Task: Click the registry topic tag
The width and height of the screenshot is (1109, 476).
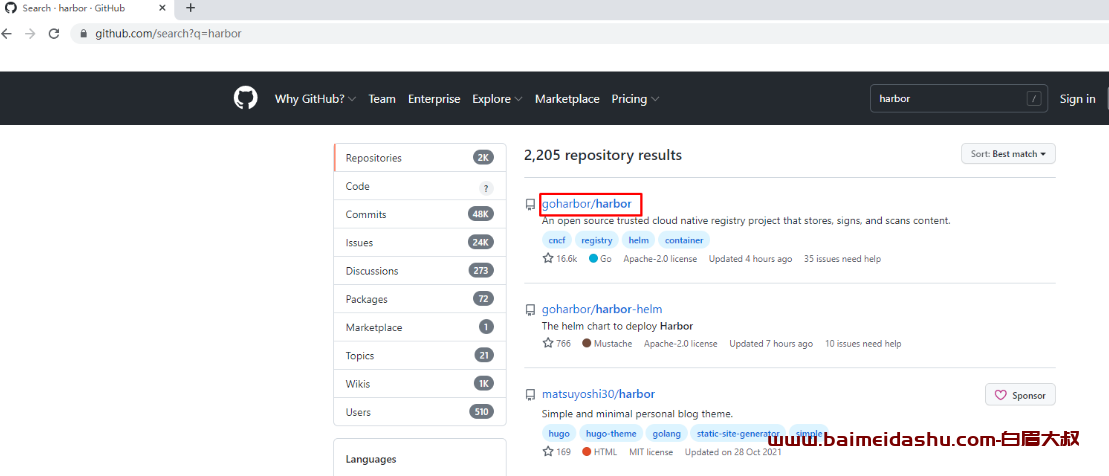Action: tap(597, 240)
